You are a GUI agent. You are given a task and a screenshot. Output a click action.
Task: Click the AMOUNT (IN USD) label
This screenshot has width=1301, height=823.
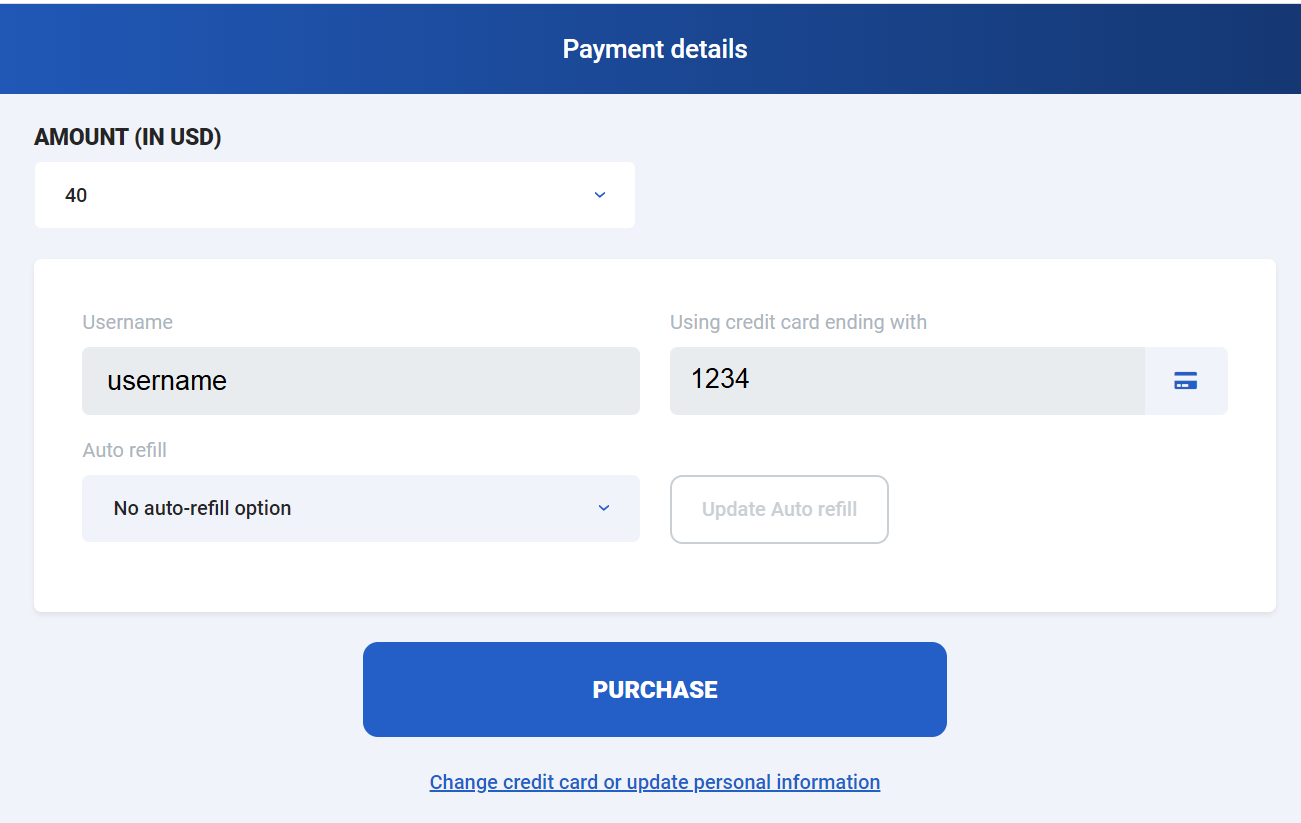click(x=128, y=137)
